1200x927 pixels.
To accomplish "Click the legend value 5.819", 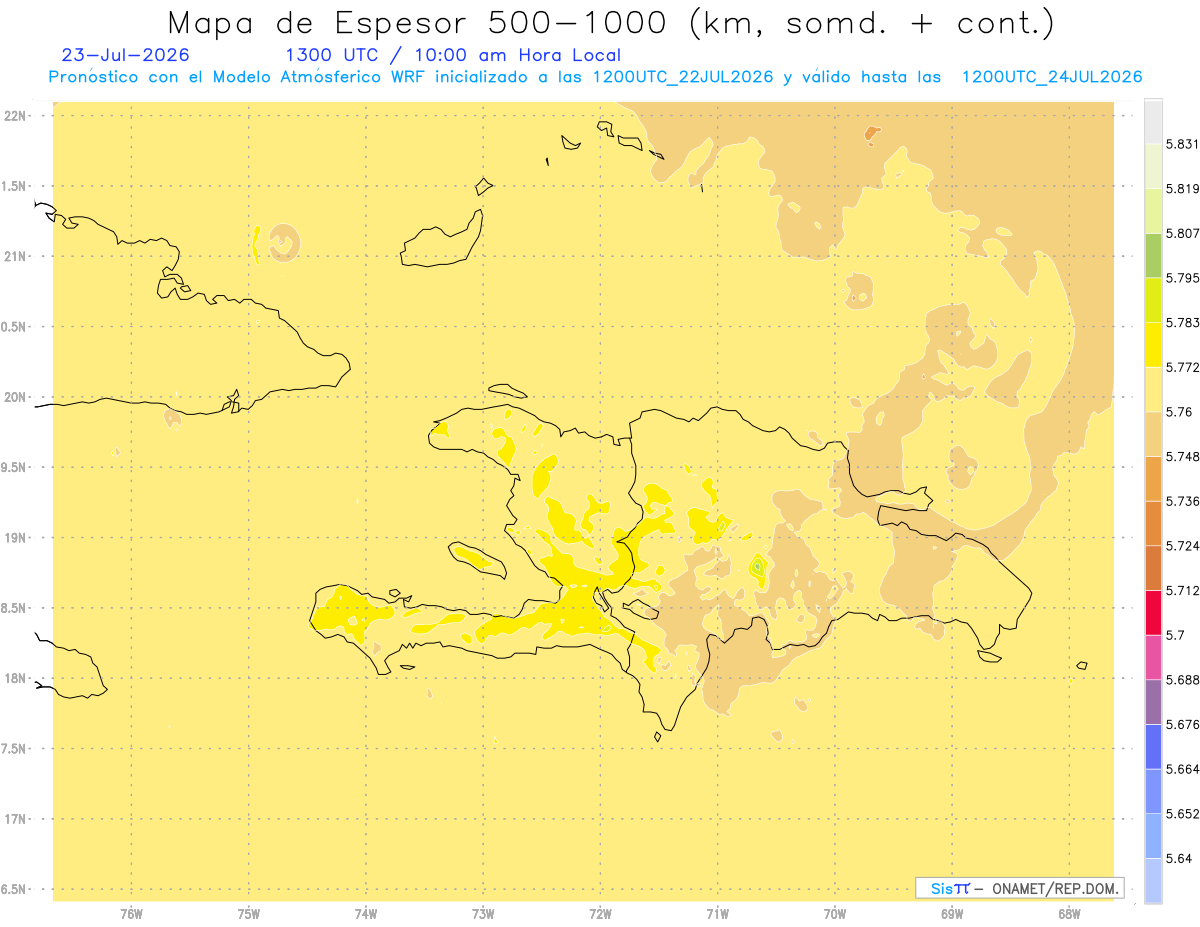I will pyautogui.click(x=1183, y=188).
